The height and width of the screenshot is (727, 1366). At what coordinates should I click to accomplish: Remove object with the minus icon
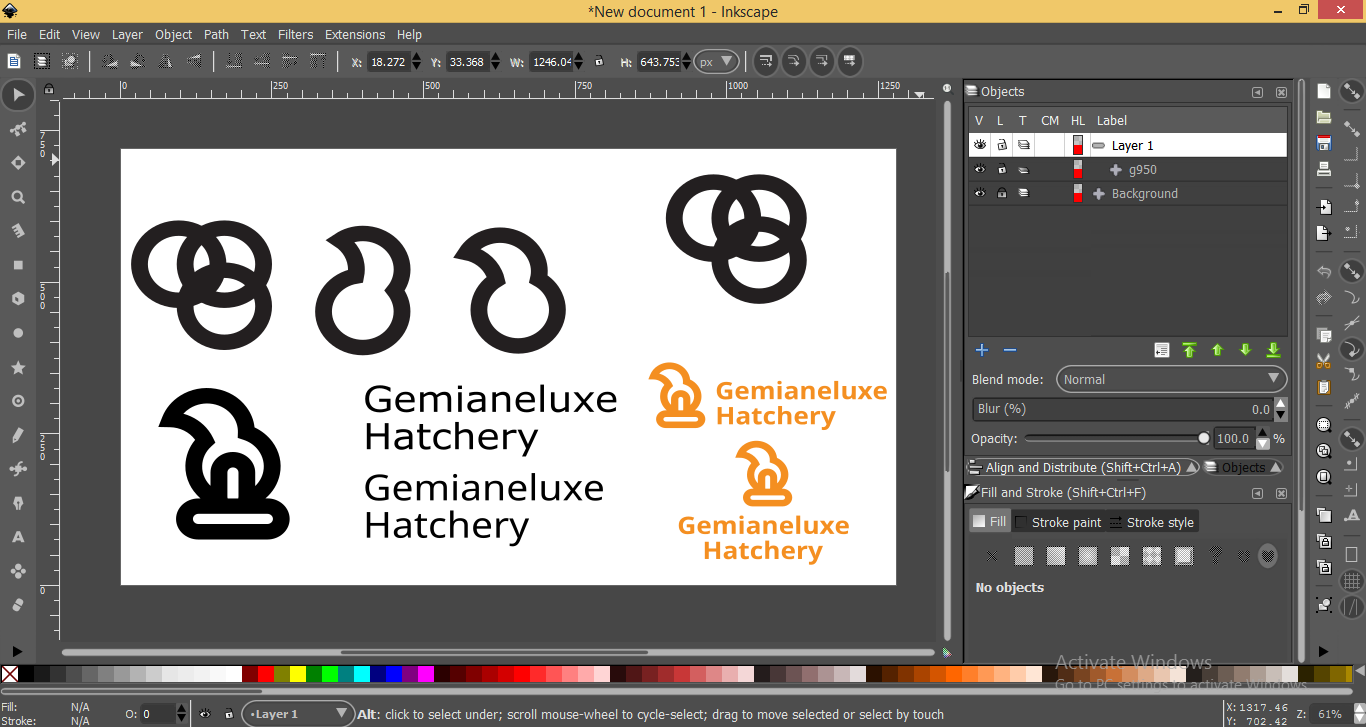click(x=1010, y=350)
